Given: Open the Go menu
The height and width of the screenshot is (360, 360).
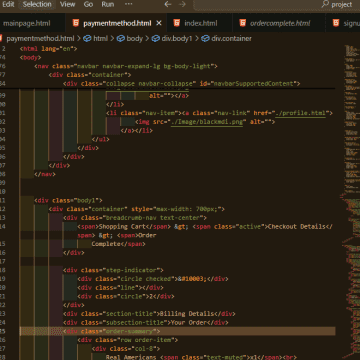Looking at the screenshot, I should click(x=88, y=4).
